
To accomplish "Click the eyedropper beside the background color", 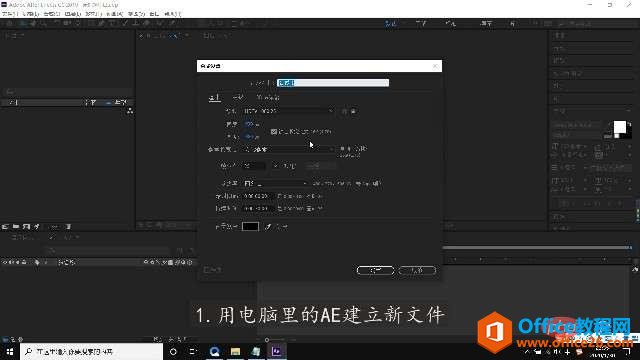I will 268,227.
